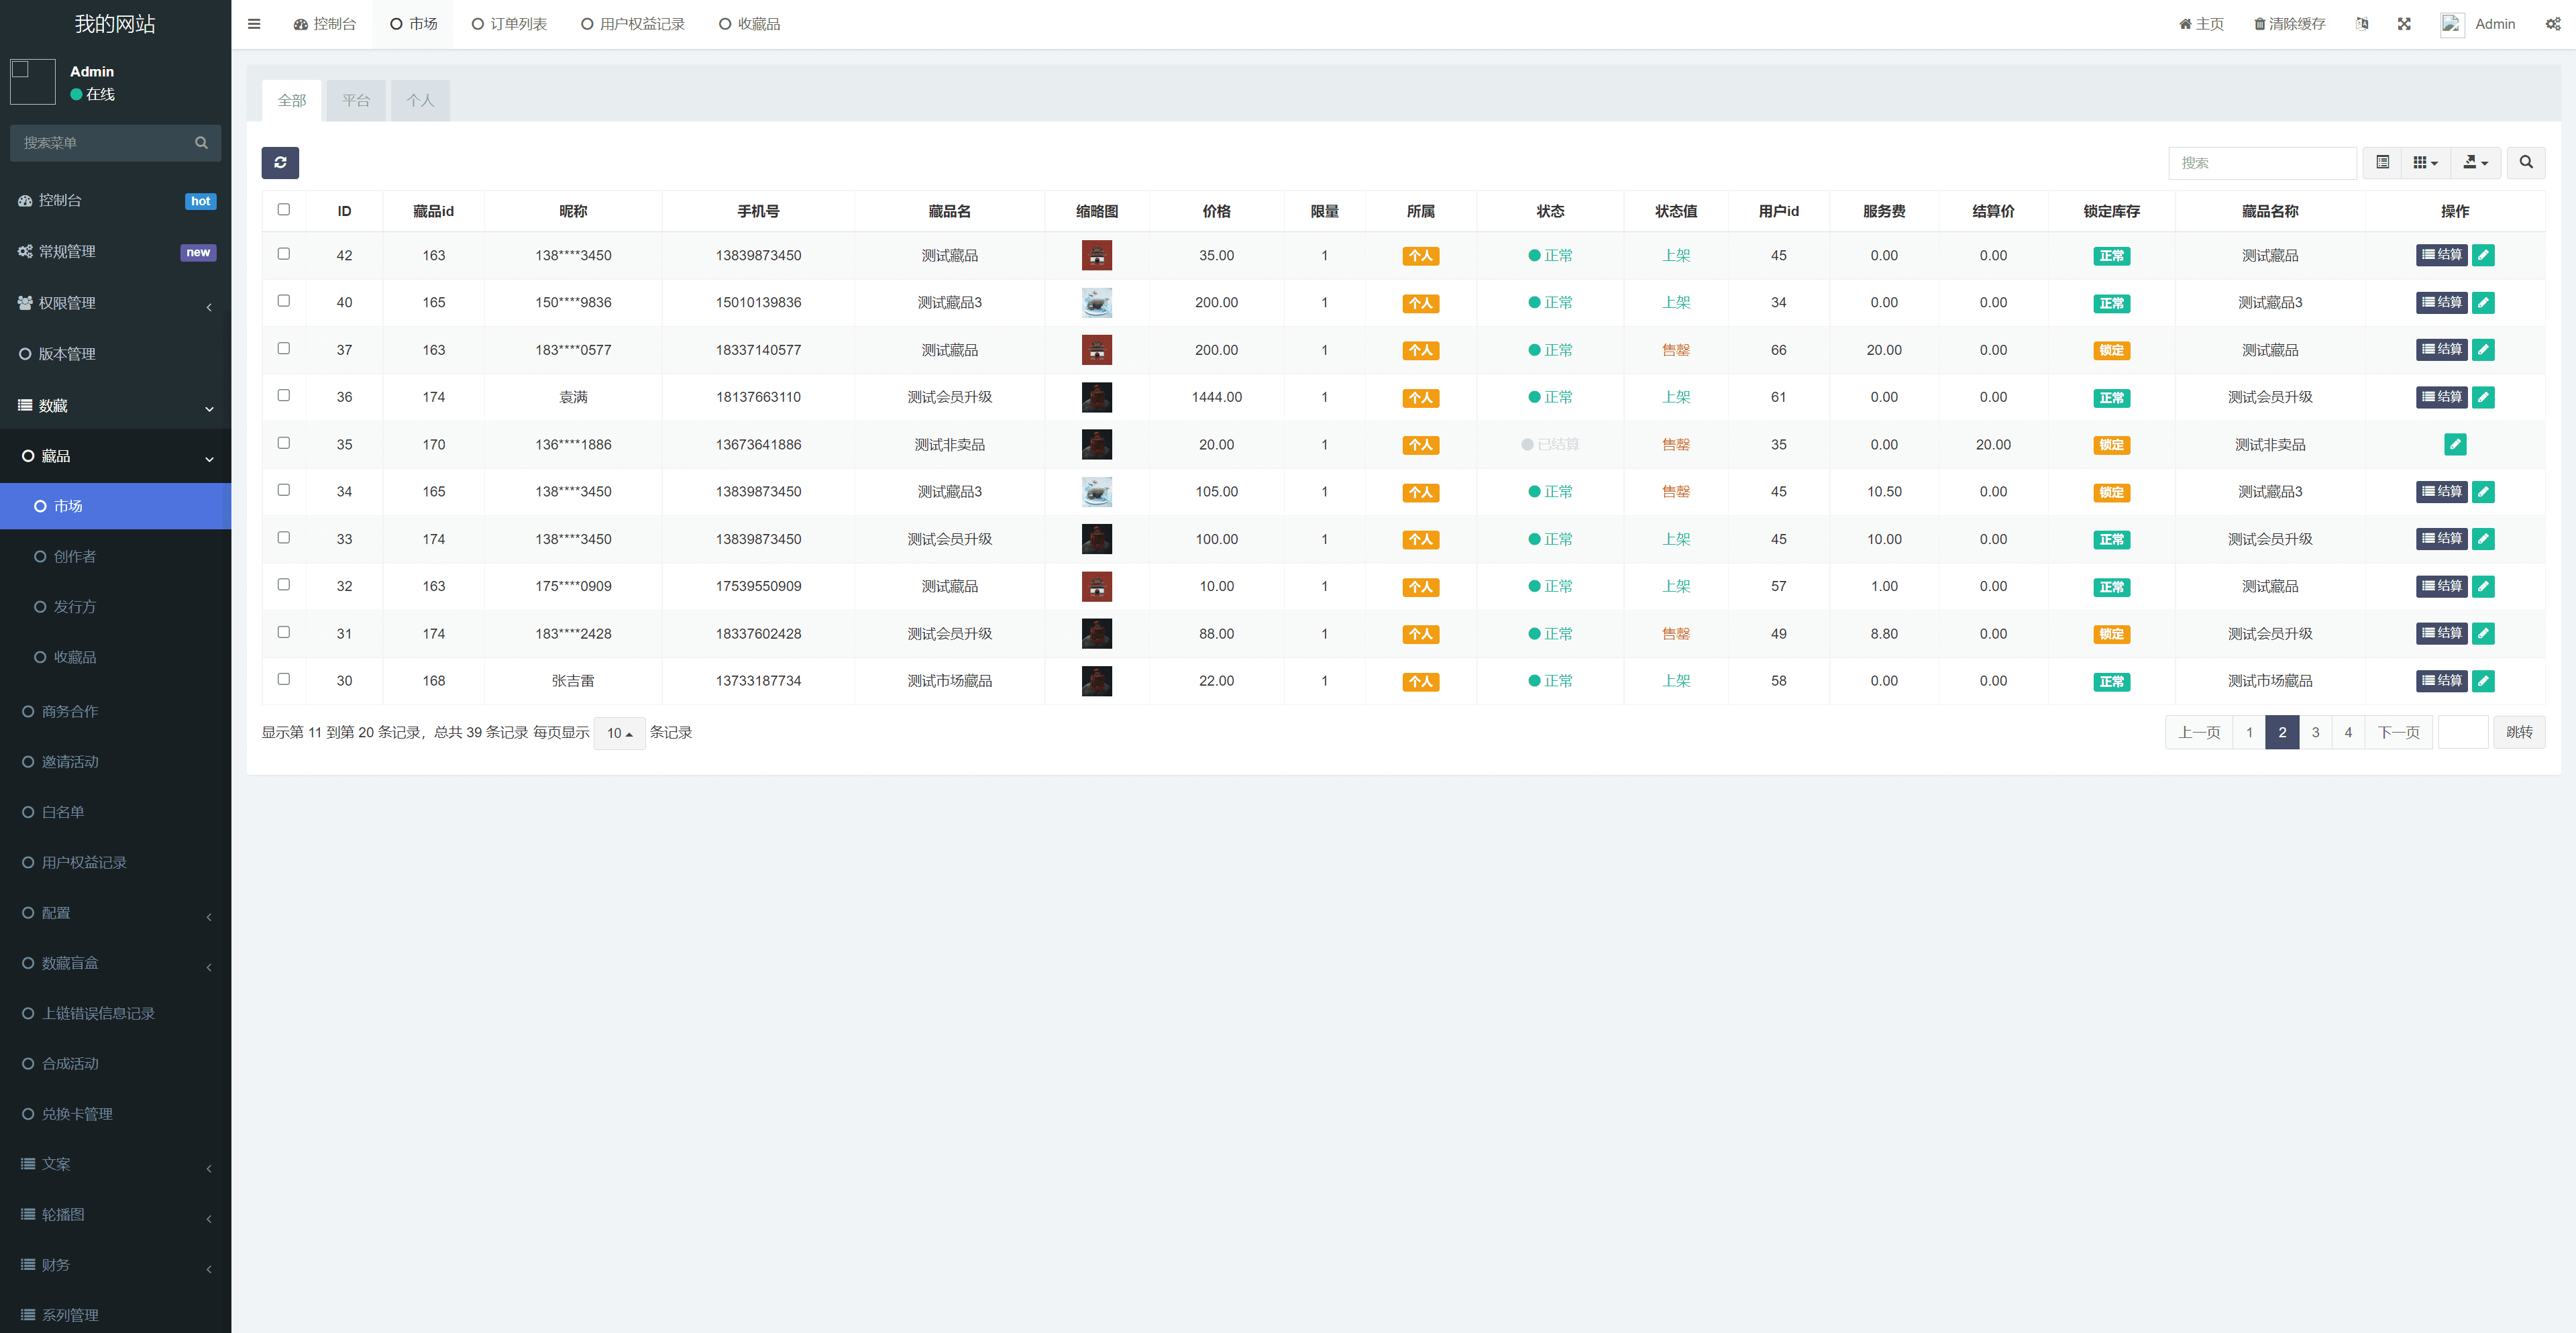This screenshot has width=2576, height=1333.
Task: Select checkbox of row ID 30
Action: [284, 679]
